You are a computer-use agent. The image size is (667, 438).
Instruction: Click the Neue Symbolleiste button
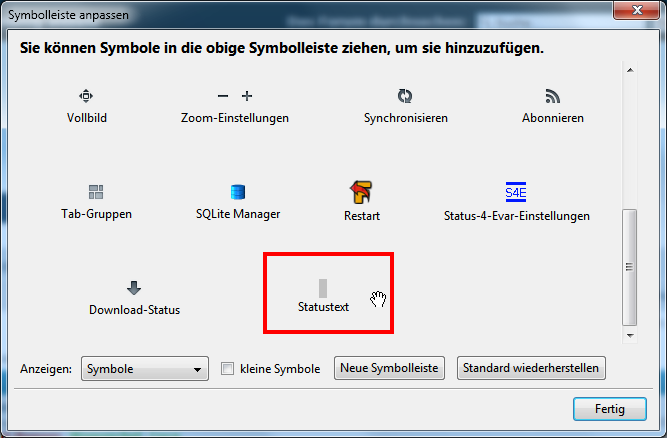389,369
